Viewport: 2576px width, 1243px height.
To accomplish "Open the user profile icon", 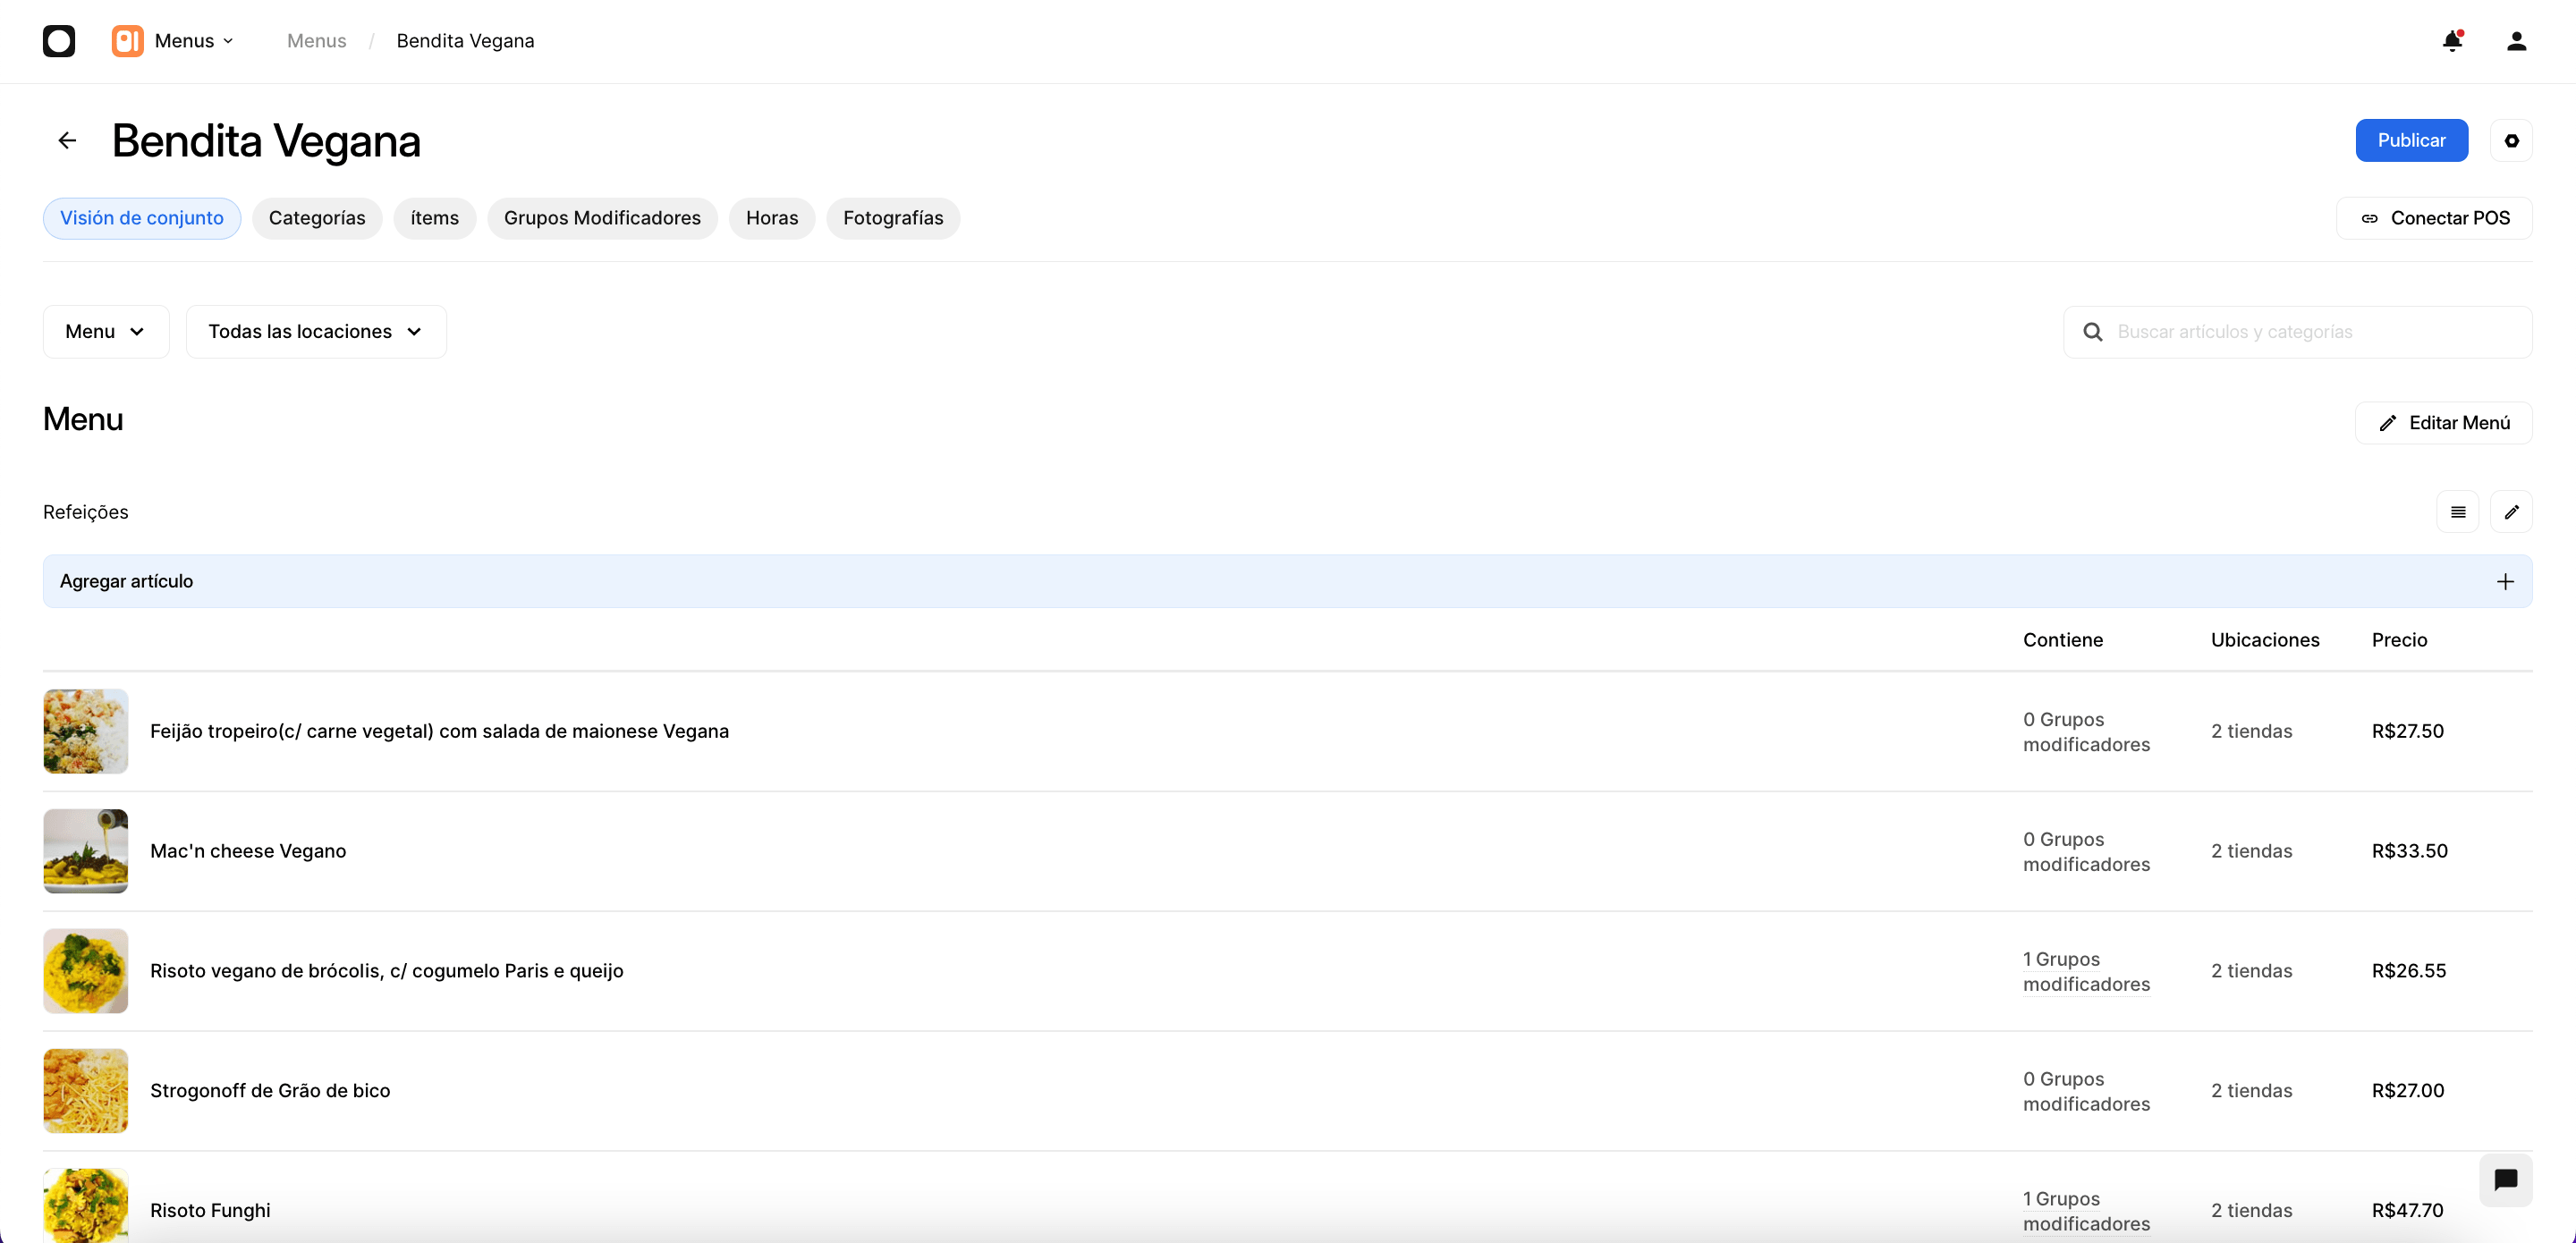I will [2516, 41].
